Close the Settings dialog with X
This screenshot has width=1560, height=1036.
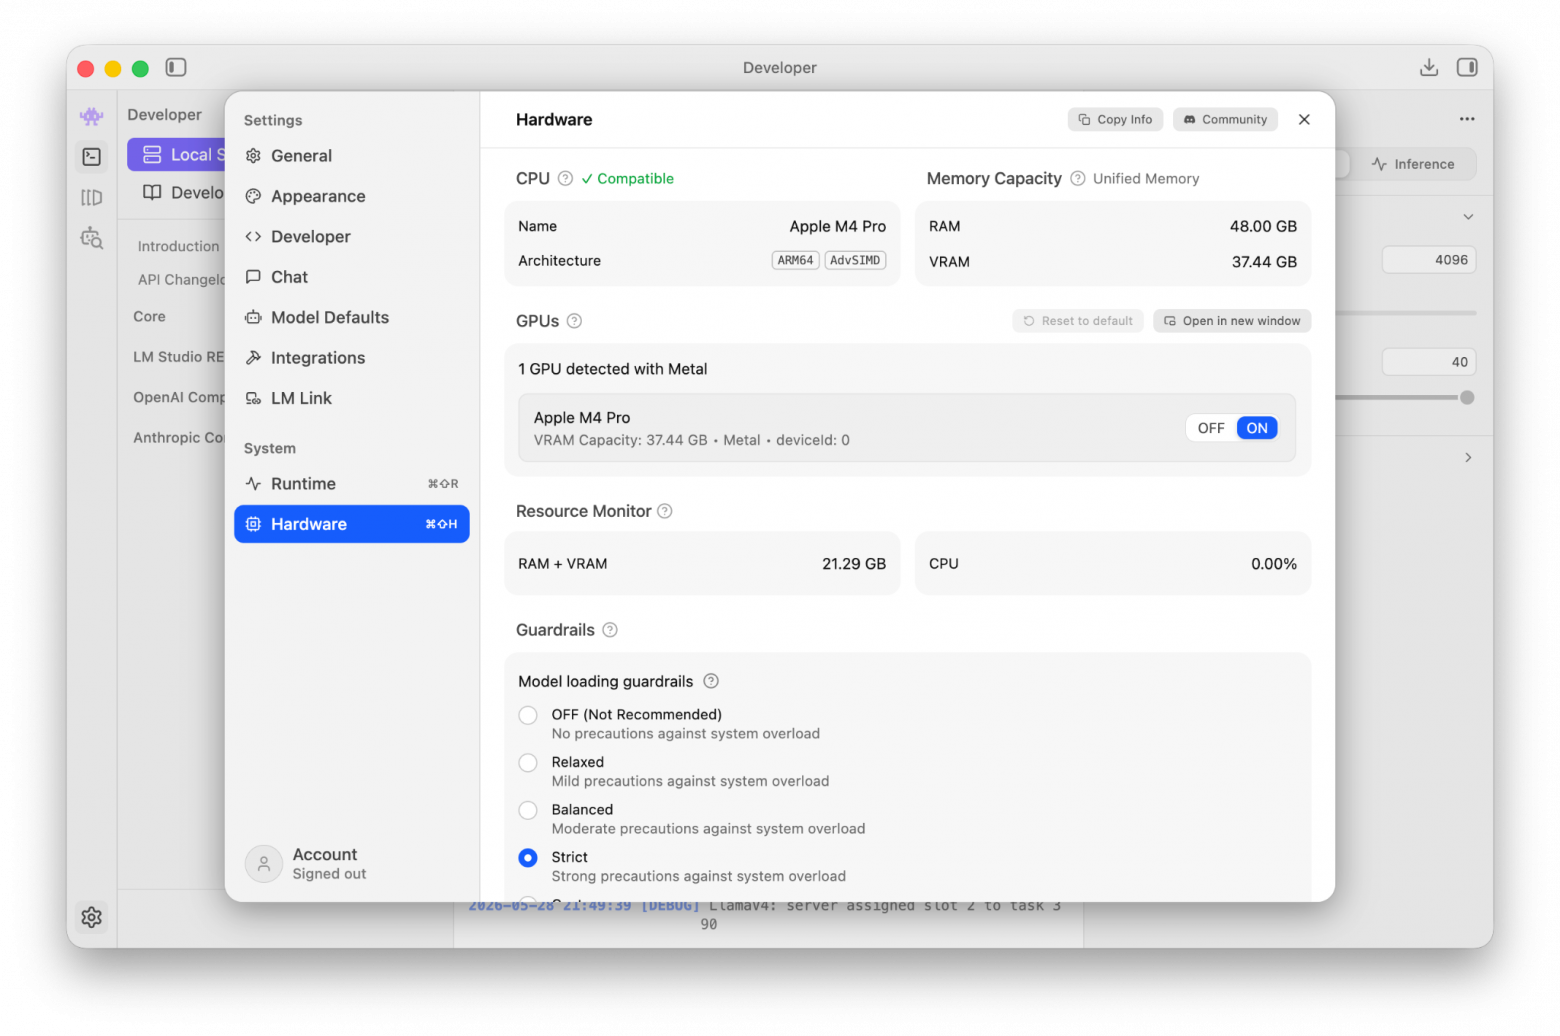[1304, 120]
